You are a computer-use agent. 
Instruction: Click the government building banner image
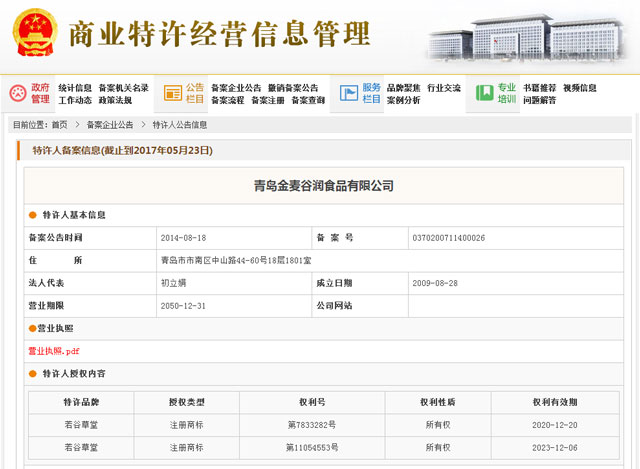point(527,38)
